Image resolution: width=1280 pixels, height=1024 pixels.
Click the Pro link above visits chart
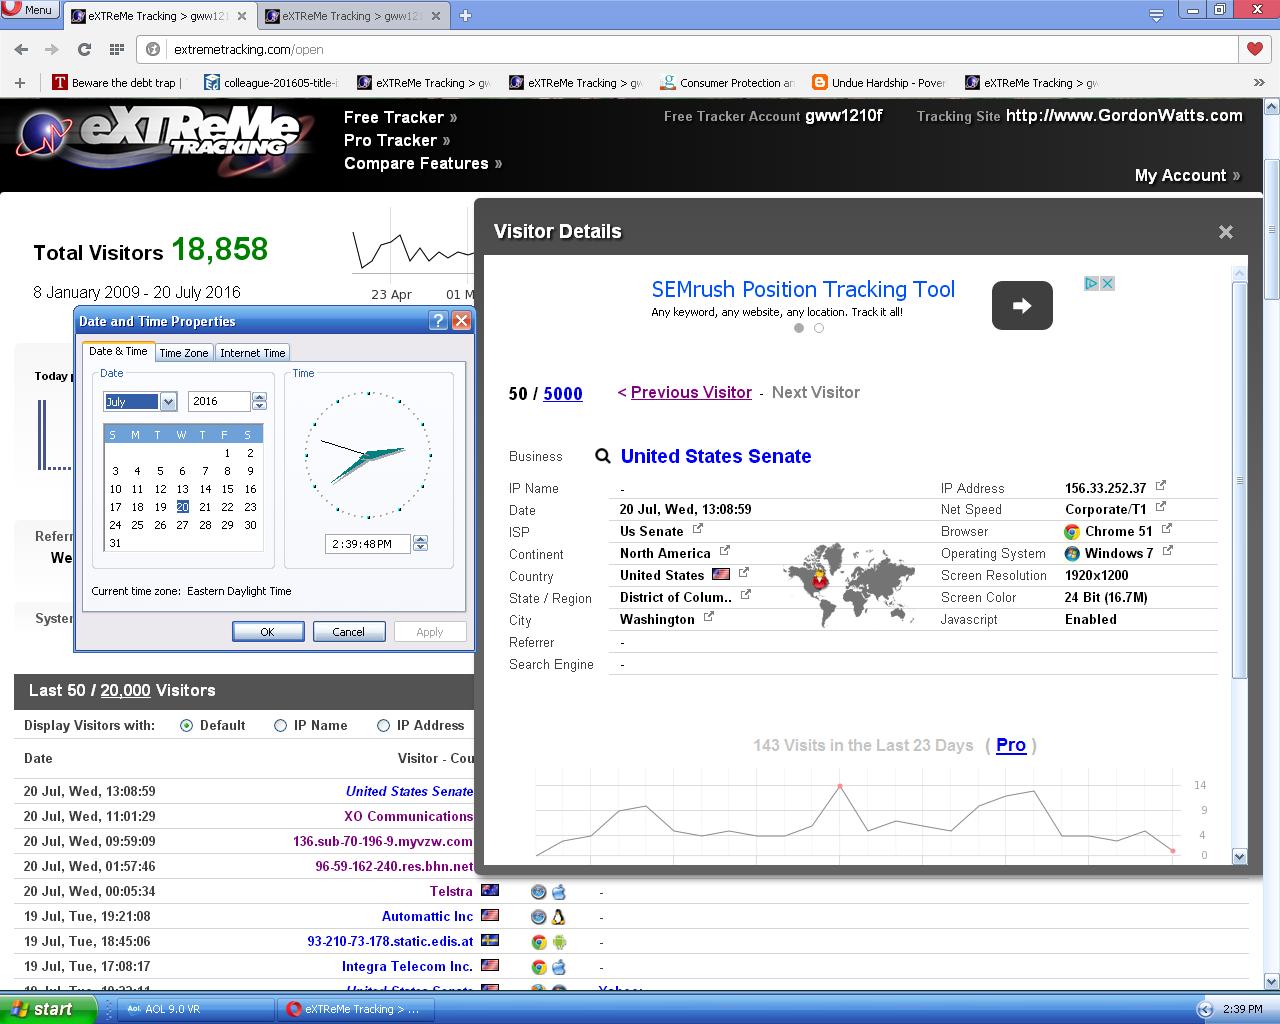(x=1011, y=745)
